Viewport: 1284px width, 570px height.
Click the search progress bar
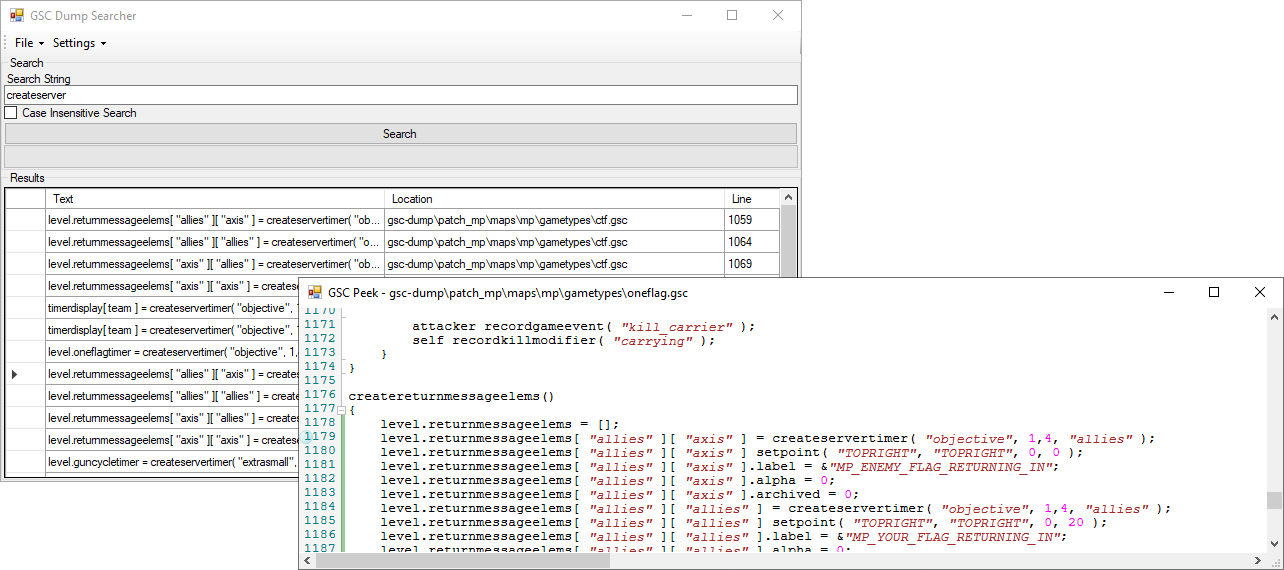[x=400, y=157]
